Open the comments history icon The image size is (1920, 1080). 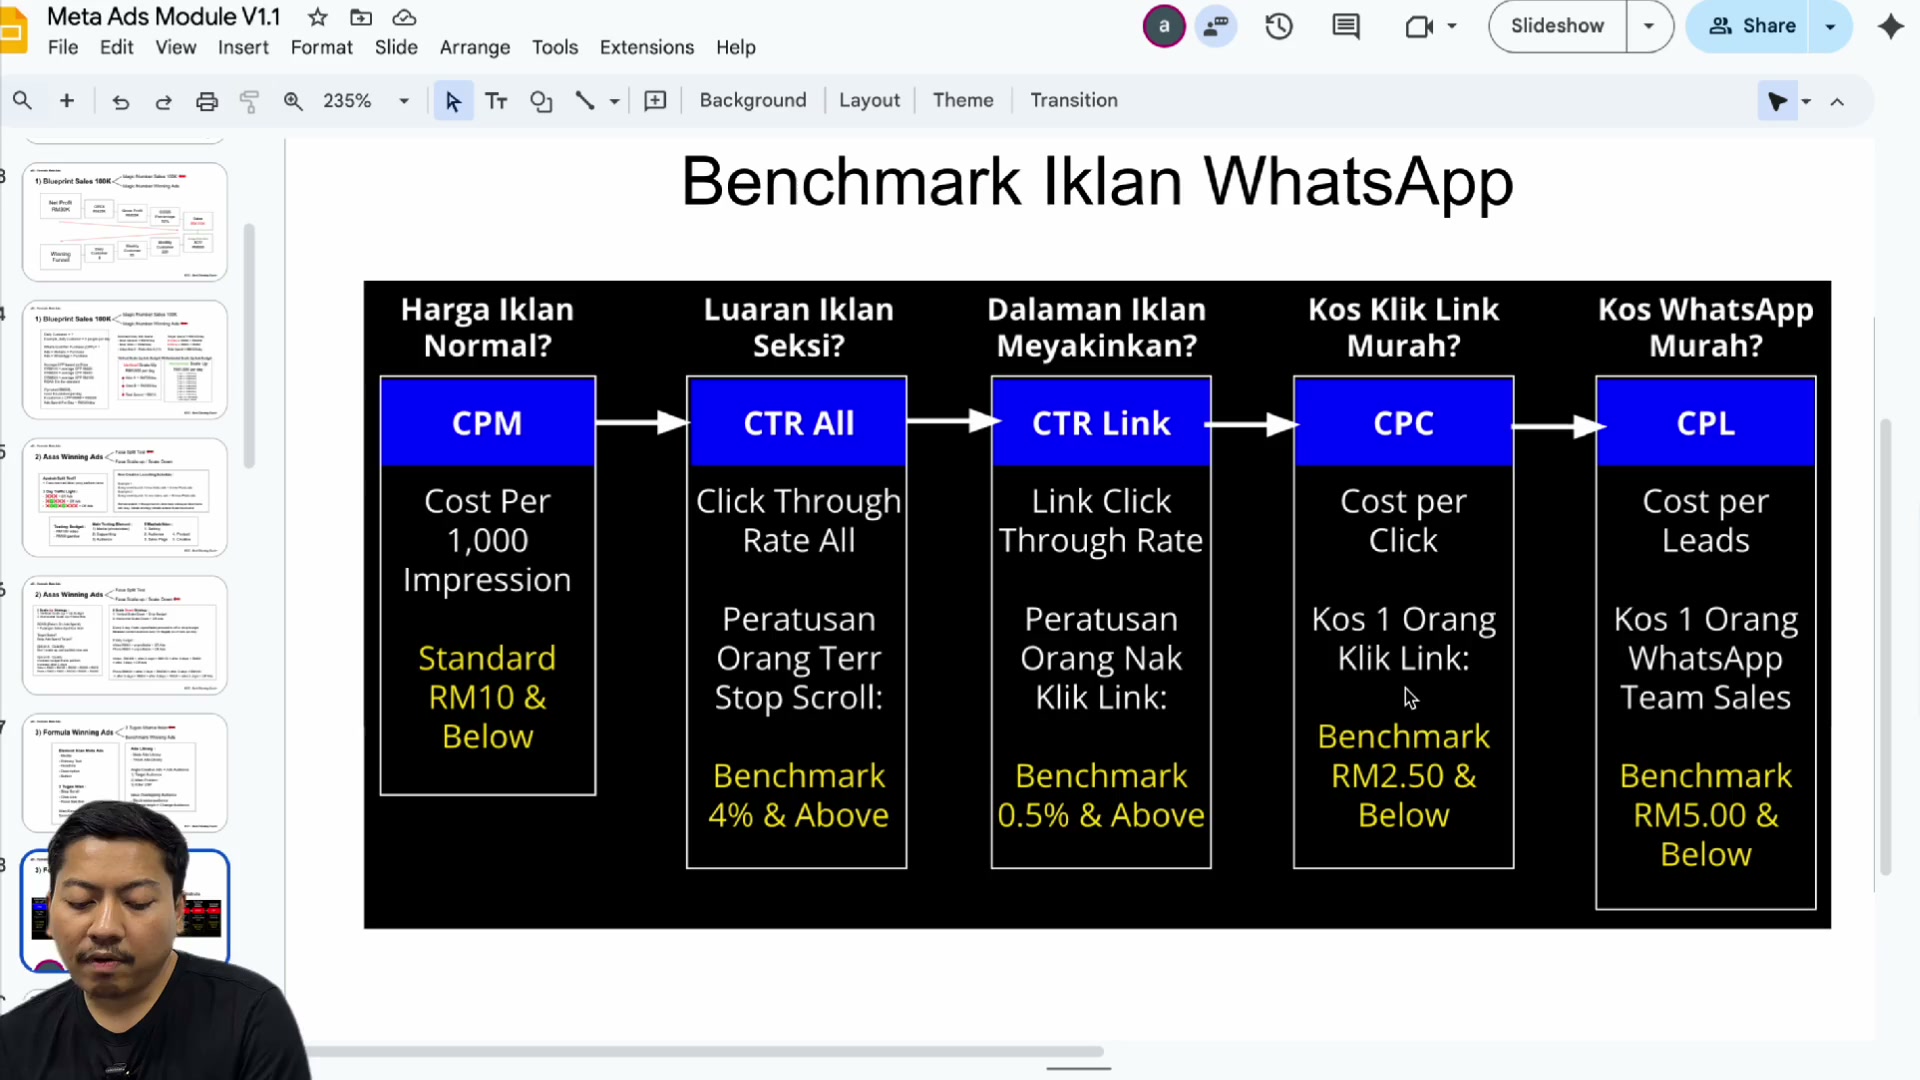(1346, 26)
